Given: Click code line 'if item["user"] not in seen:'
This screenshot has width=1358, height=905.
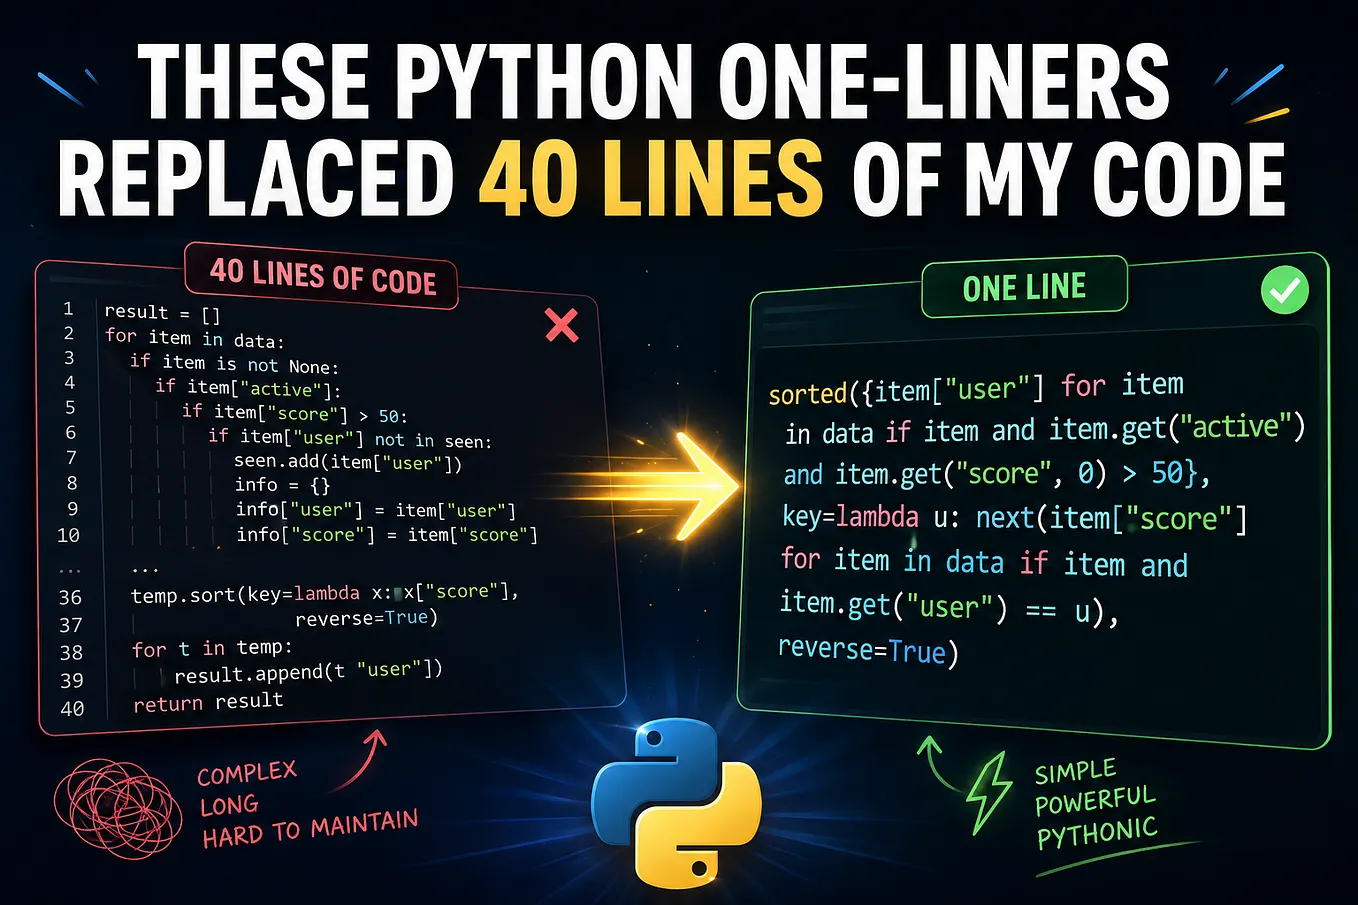Looking at the screenshot, I should (x=350, y=438).
